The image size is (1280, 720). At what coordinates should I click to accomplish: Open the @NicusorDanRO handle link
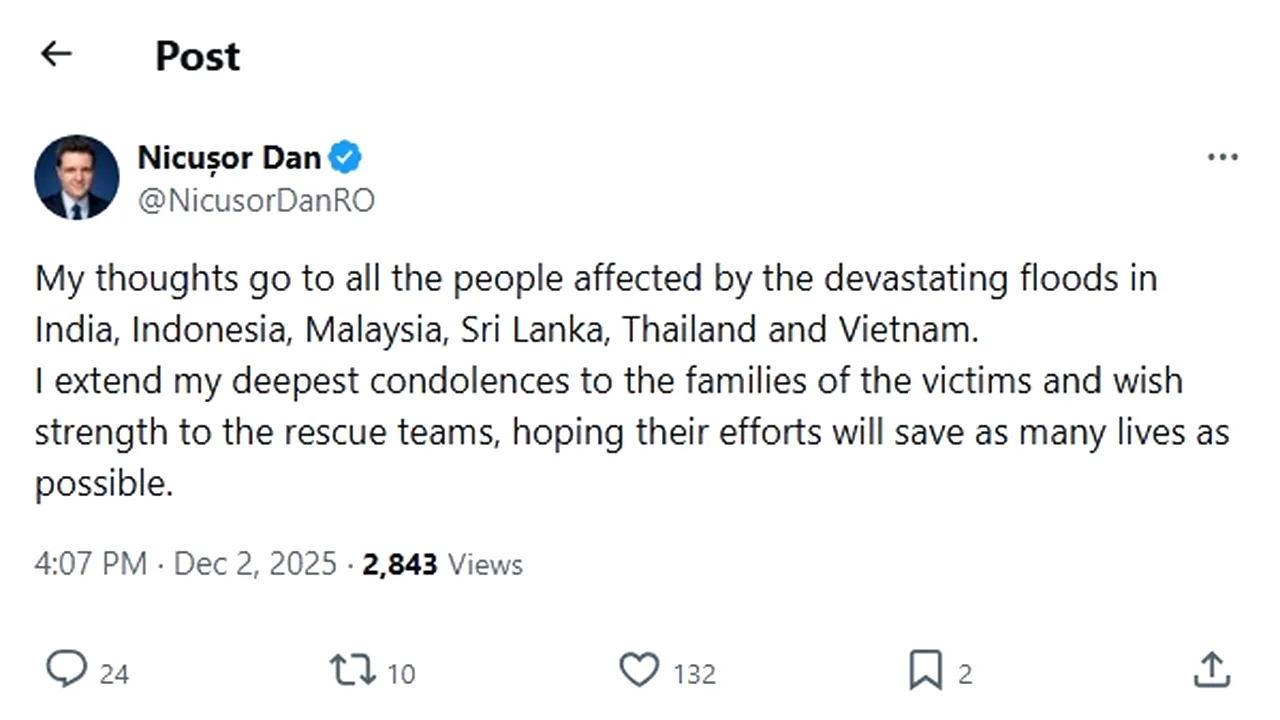click(256, 201)
